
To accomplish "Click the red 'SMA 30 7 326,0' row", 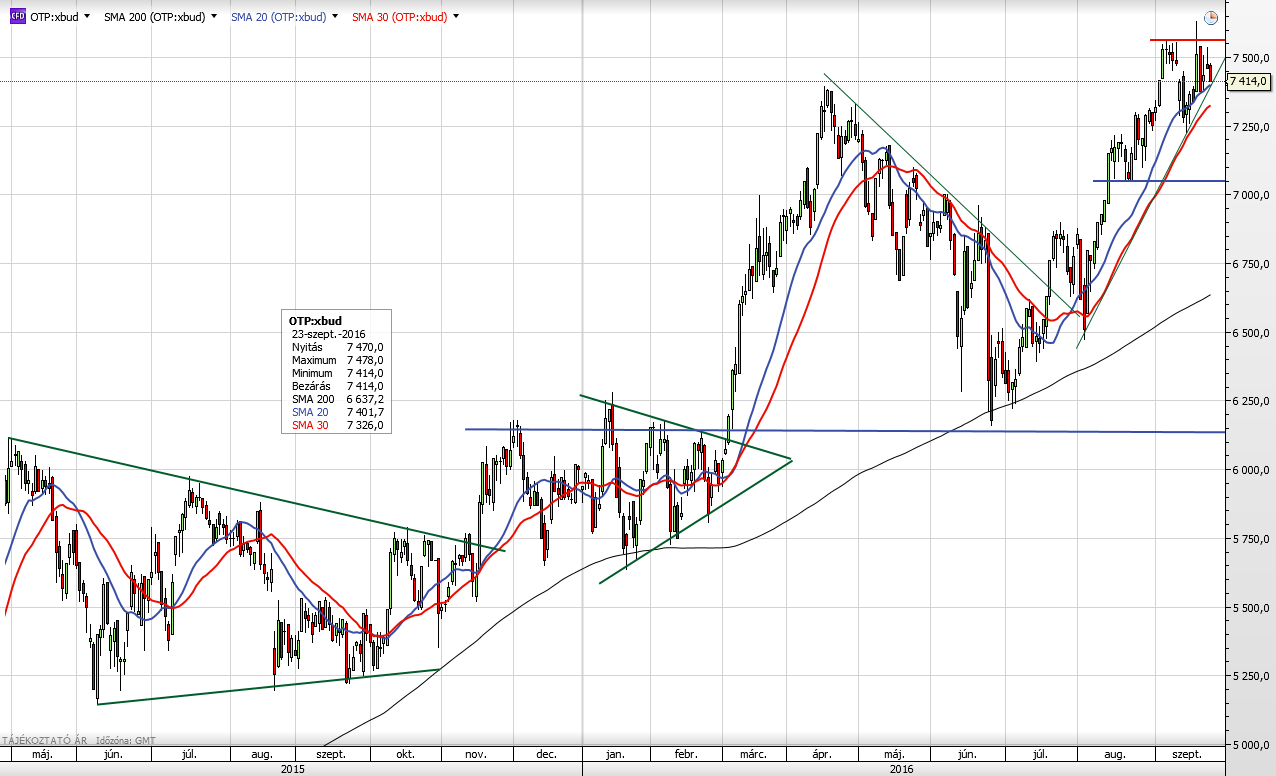I will [x=337, y=425].
